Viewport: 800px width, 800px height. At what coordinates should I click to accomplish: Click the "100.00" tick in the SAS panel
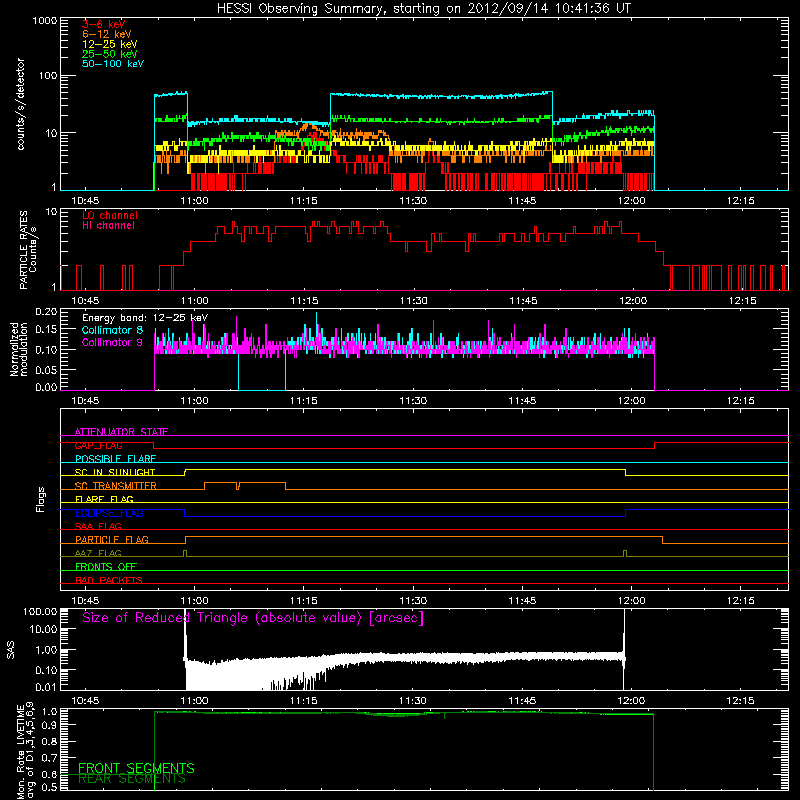click(40, 612)
